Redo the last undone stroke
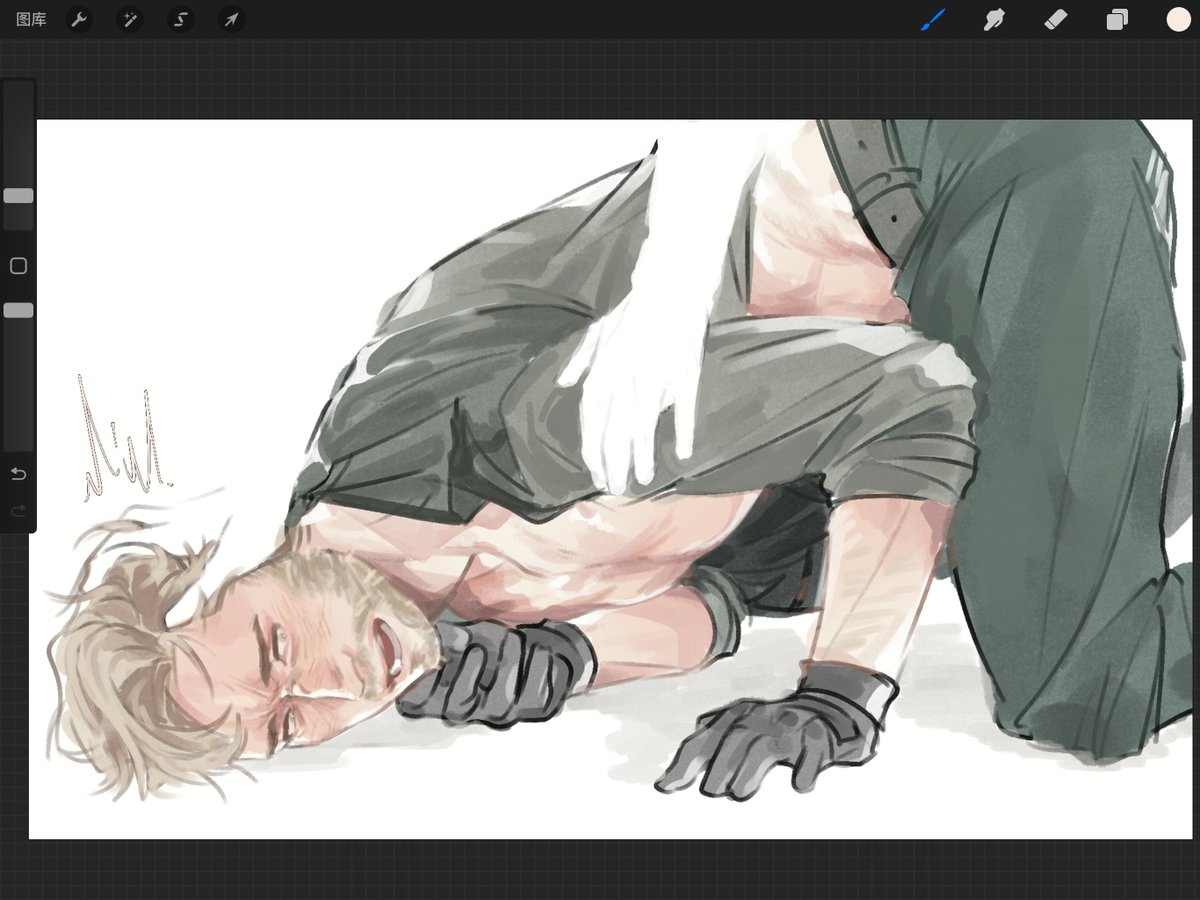 (x=18, y=511)
